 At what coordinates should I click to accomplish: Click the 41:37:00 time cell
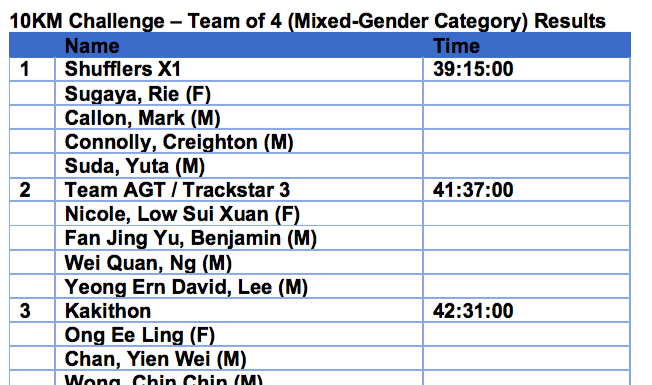[473, 190]
